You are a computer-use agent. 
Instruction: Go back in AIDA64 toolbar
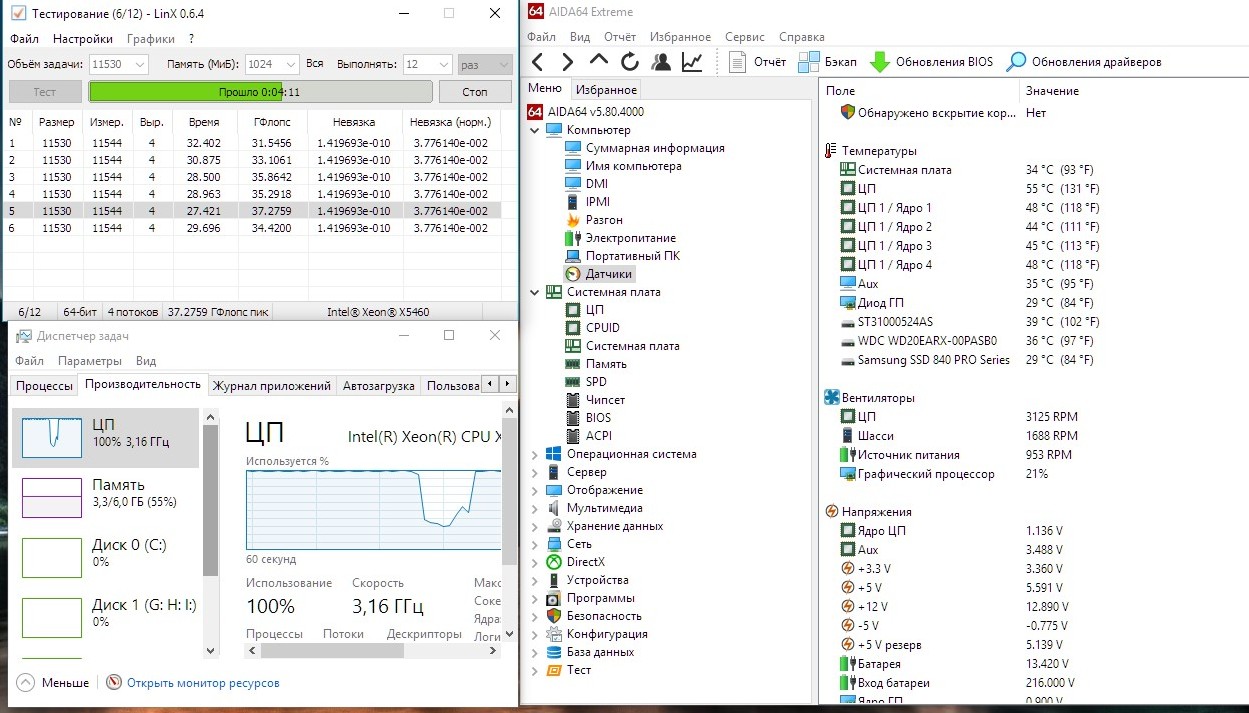(538, 62)
